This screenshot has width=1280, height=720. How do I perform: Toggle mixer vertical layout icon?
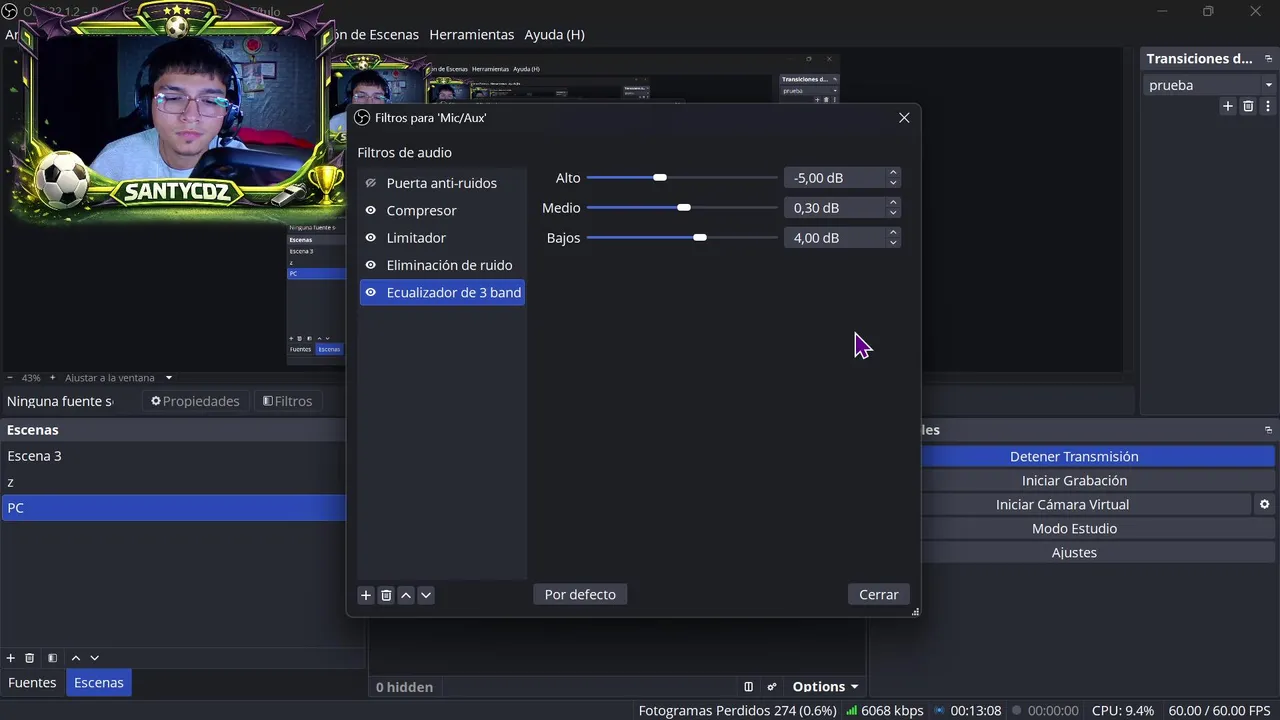point(748,686)
